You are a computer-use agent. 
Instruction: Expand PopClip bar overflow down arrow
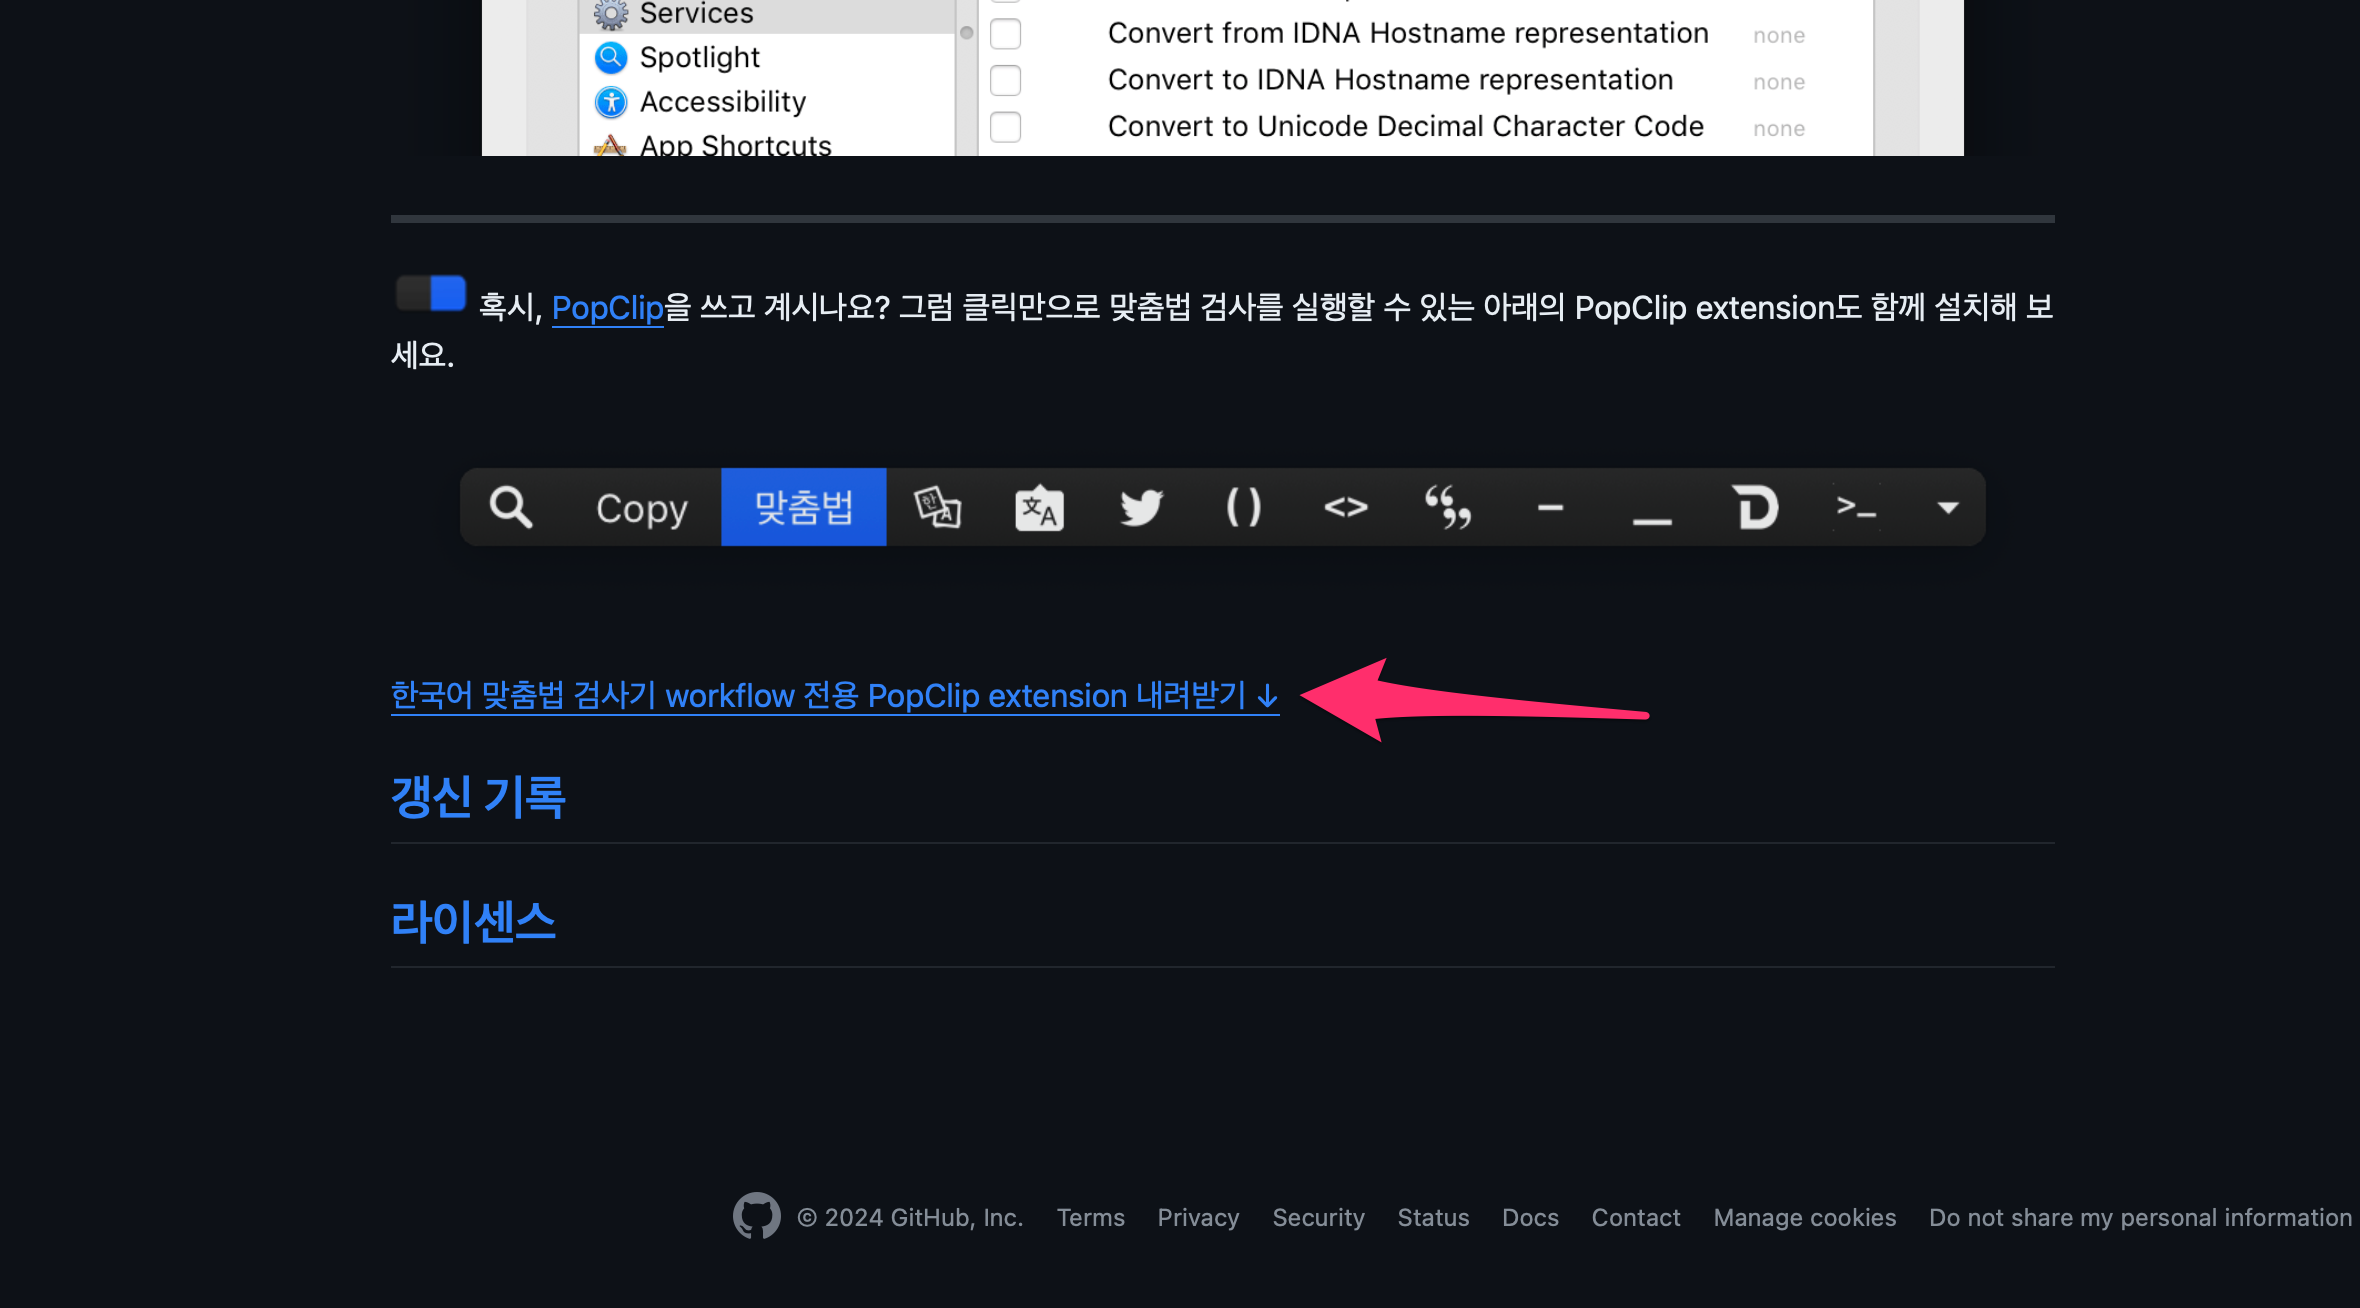(1947, 507)
